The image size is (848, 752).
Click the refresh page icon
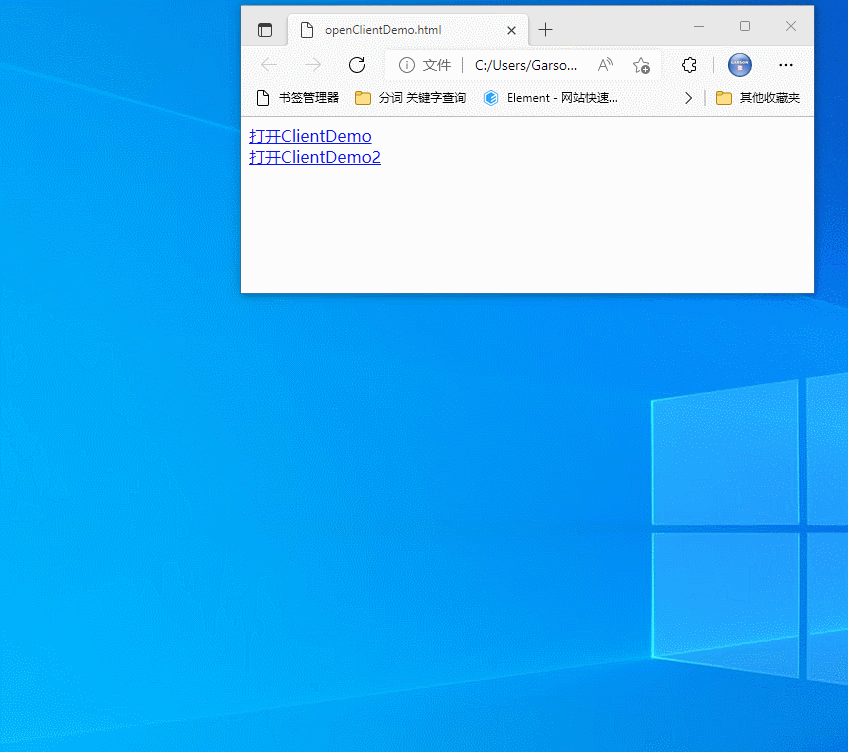click(357, 65)
